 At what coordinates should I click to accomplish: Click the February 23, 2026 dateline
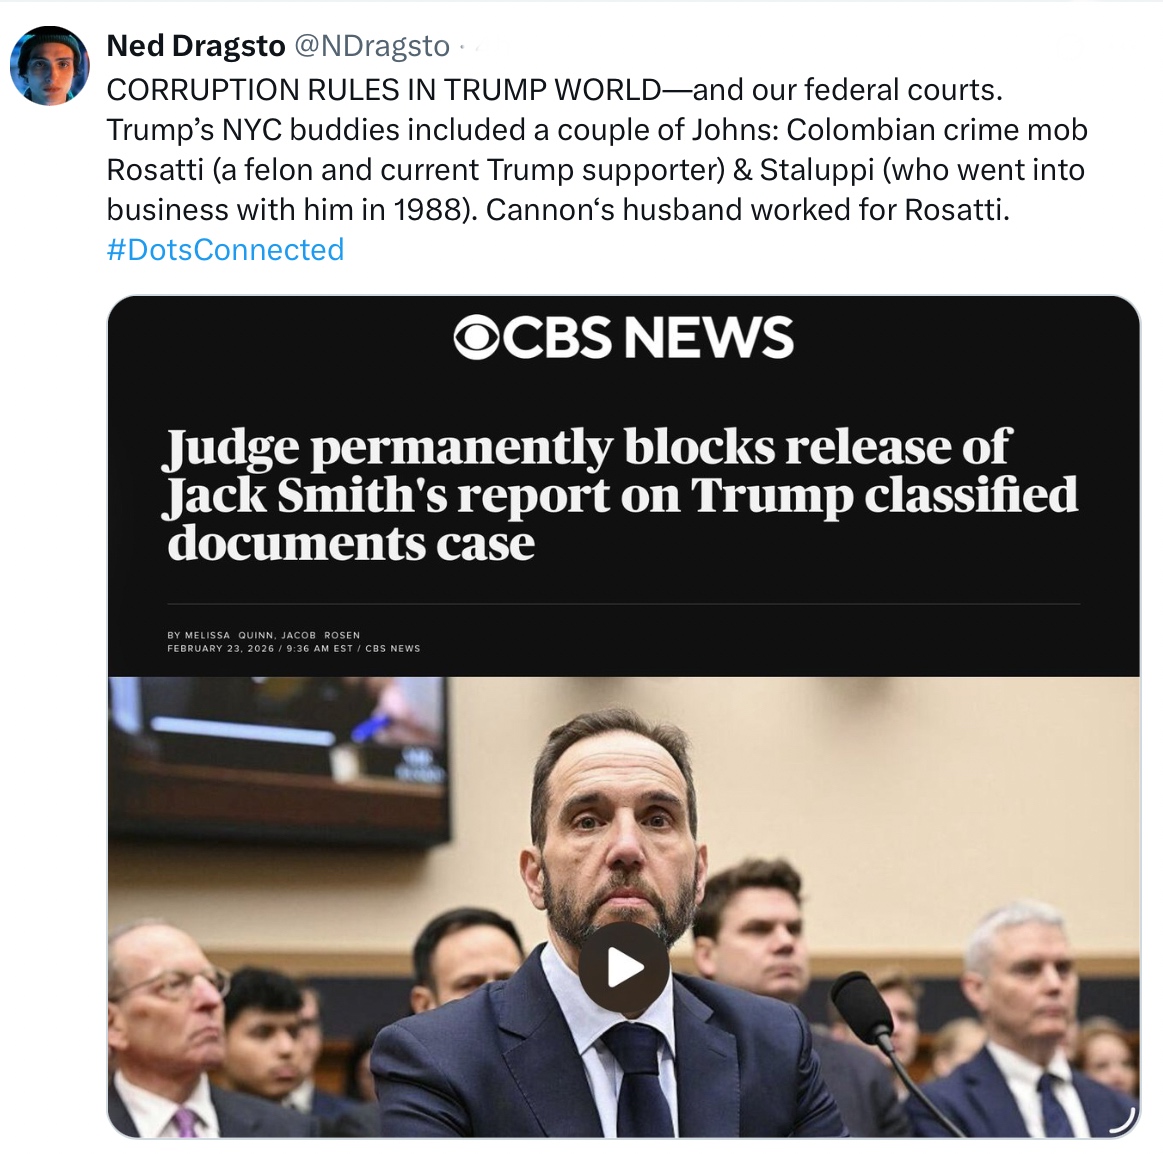pyautogui.click(x=220, y=648)
